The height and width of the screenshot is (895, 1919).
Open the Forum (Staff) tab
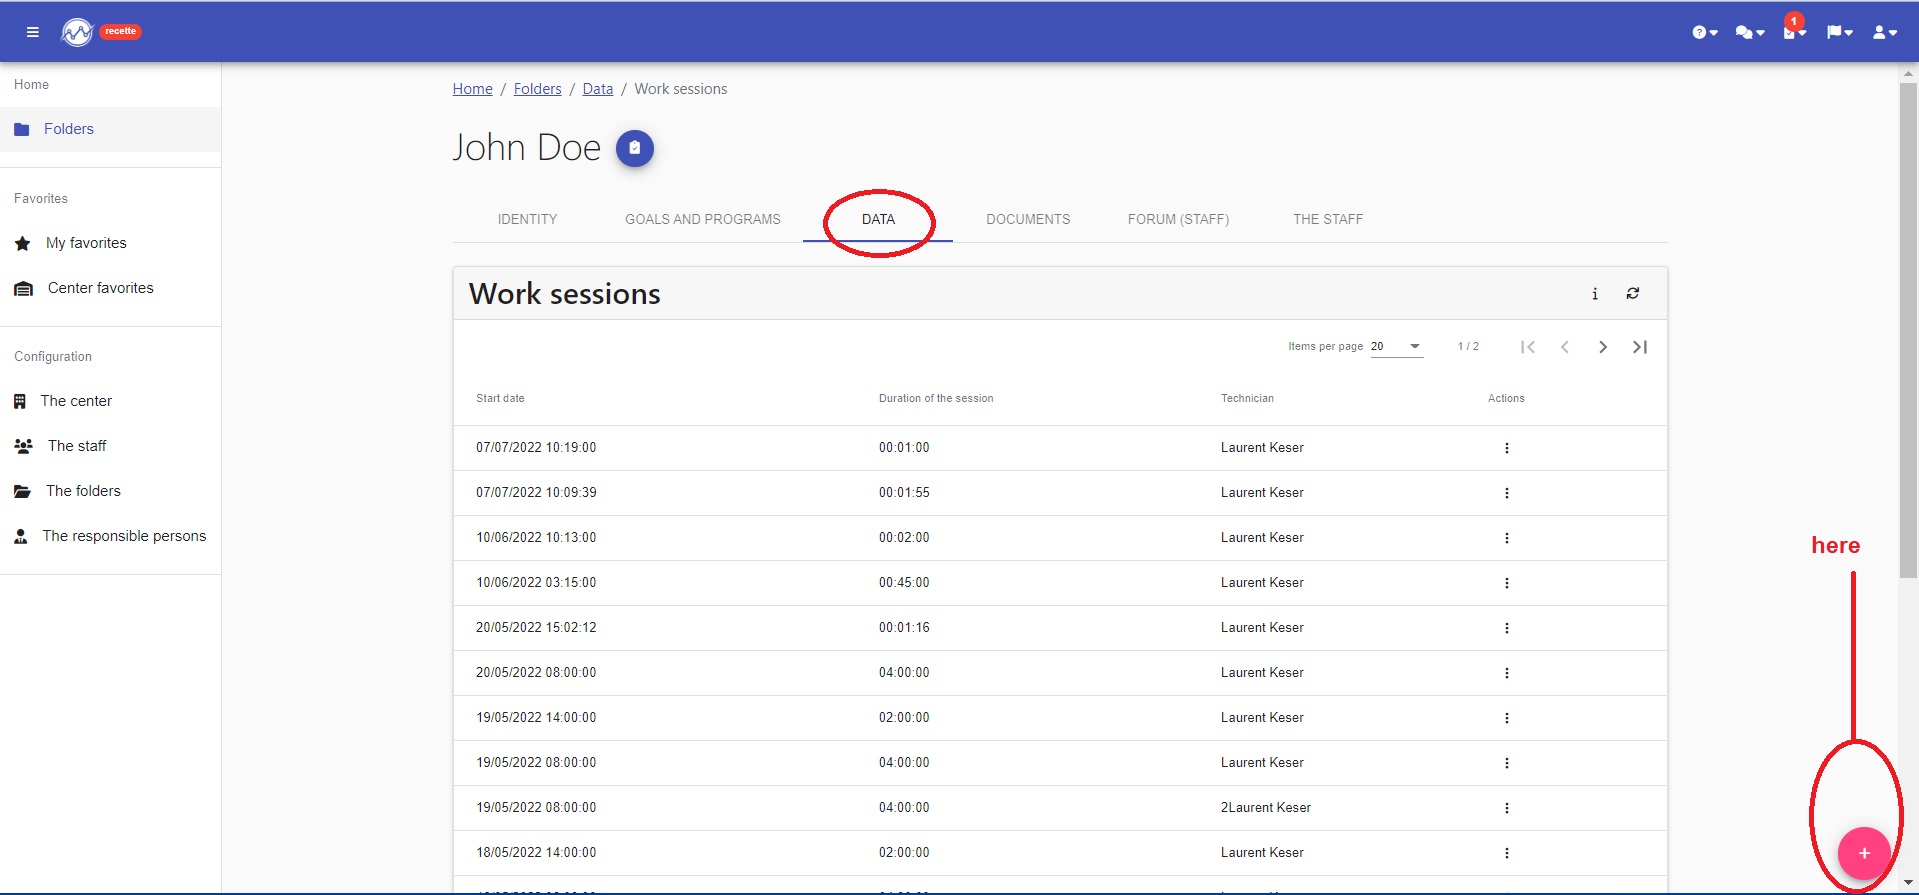click(x=1178, y=219)
